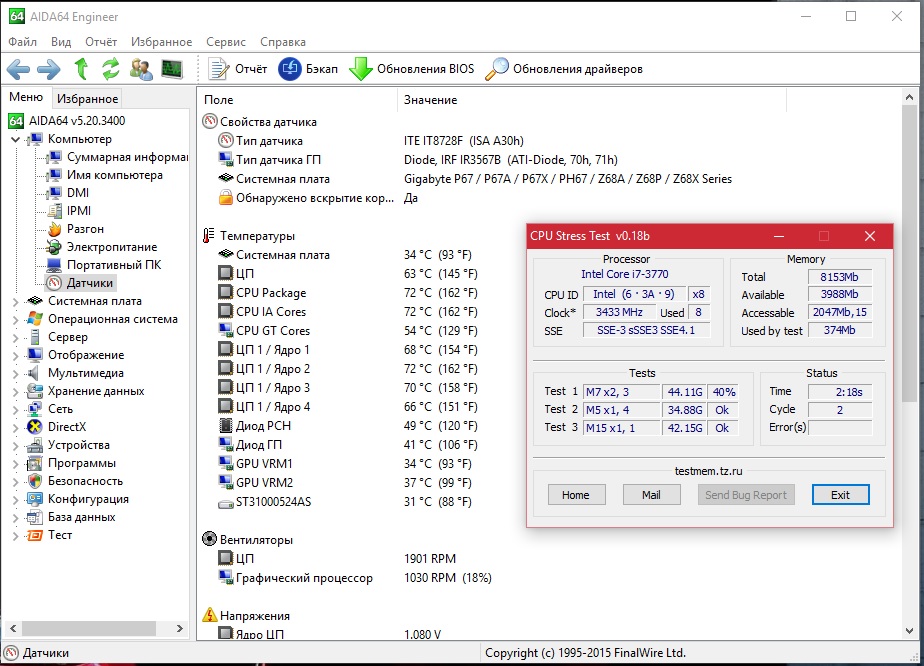Viewport: 924px width, 666px height.
Task: Open the Отчёт menu in menu bar
Action: pos(101,42)
